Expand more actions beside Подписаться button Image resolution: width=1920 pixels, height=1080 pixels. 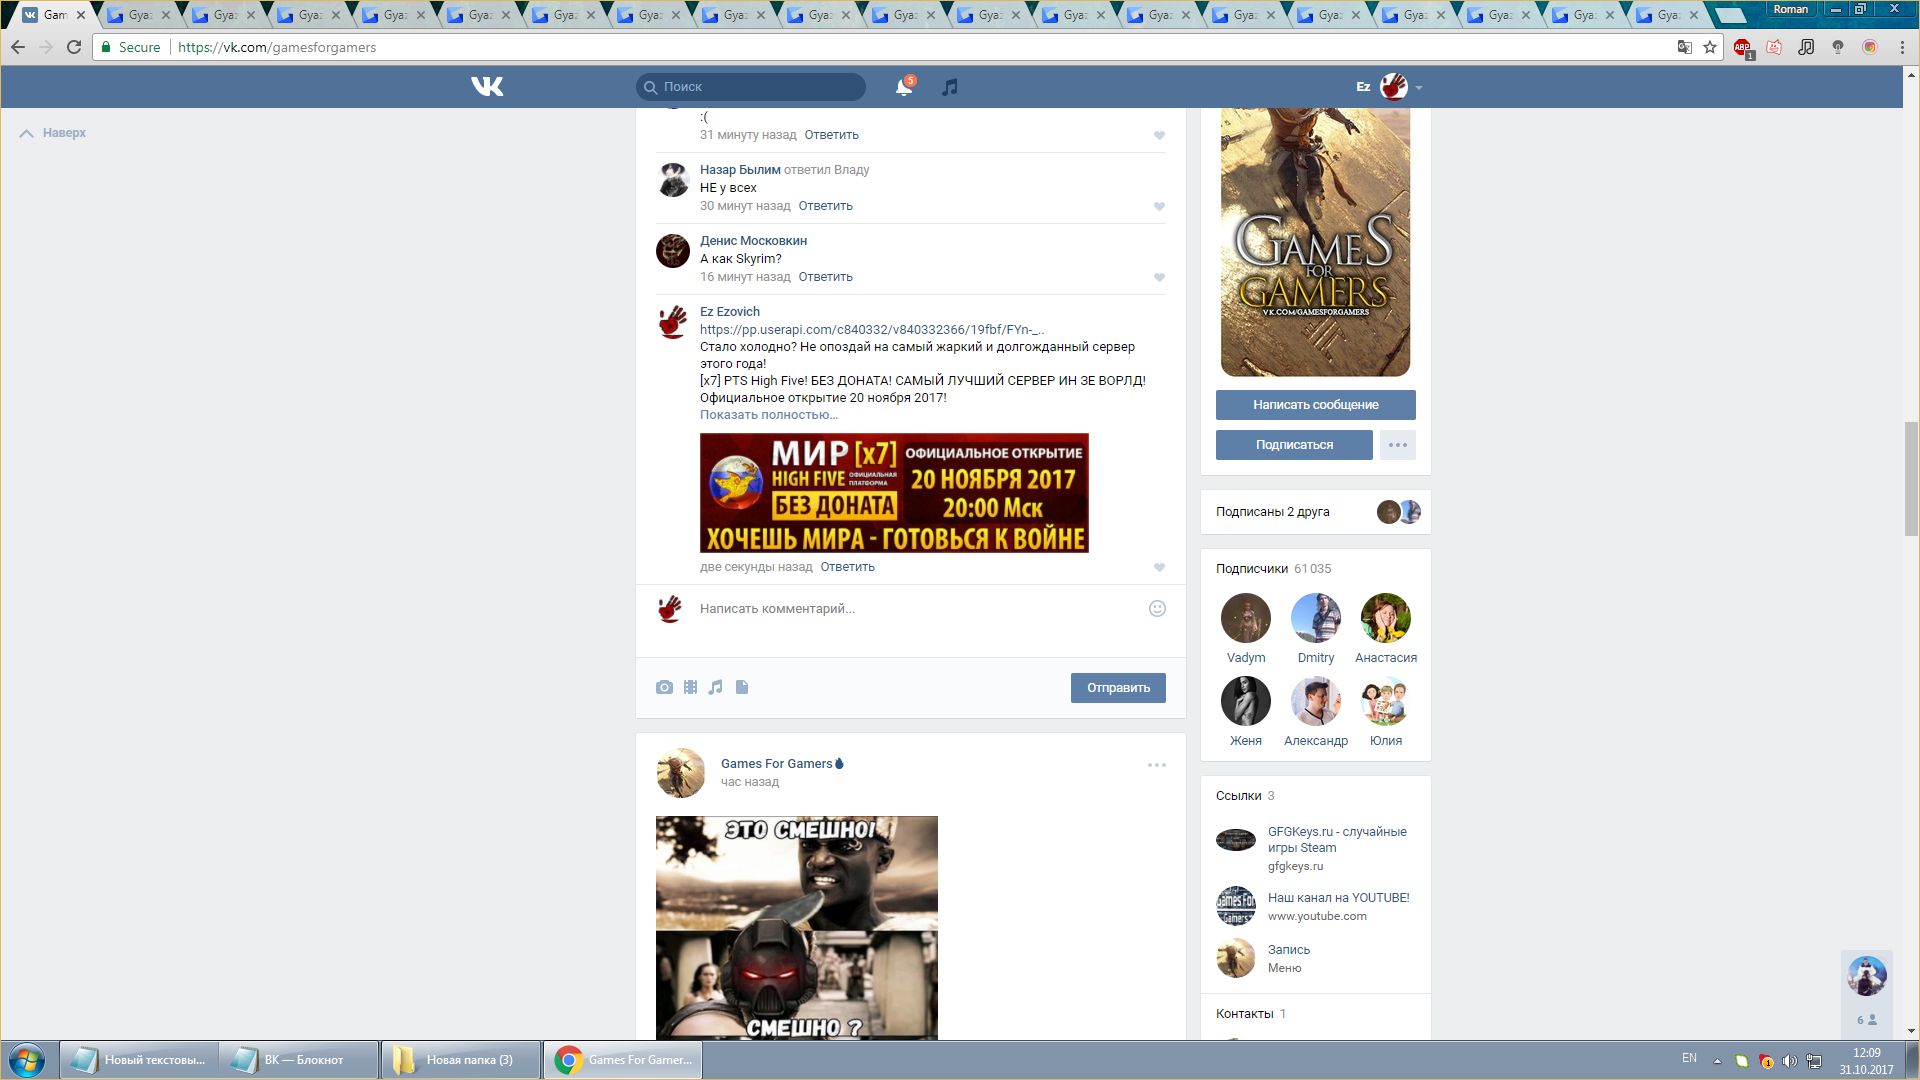coord(1397,445)
